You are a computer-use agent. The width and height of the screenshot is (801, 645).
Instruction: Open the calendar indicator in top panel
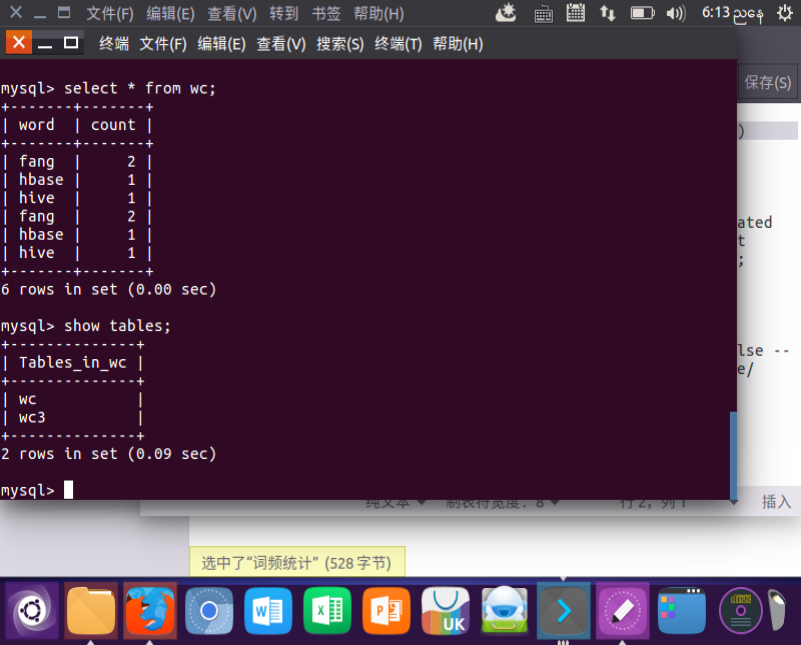point(576,13)
